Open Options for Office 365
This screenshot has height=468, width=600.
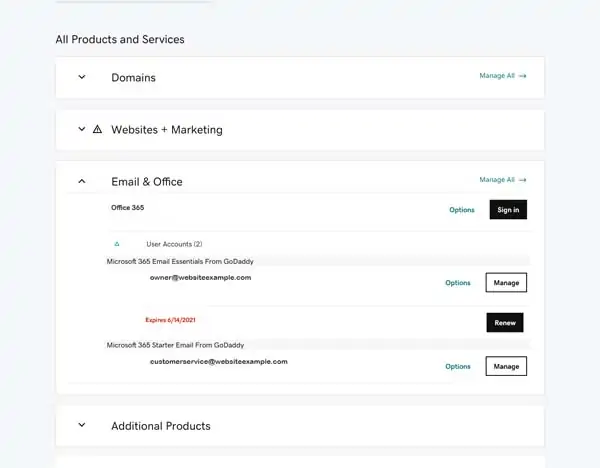click(462, 210)
